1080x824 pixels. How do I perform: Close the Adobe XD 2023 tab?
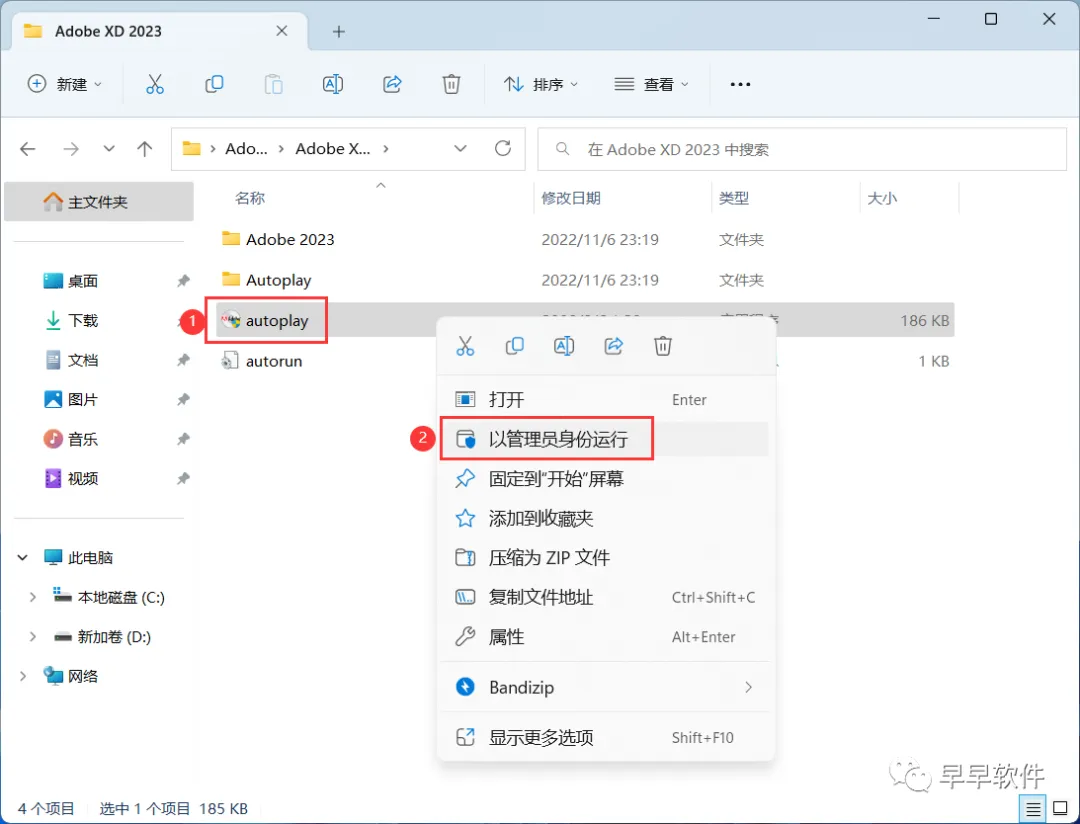[282, 31]
